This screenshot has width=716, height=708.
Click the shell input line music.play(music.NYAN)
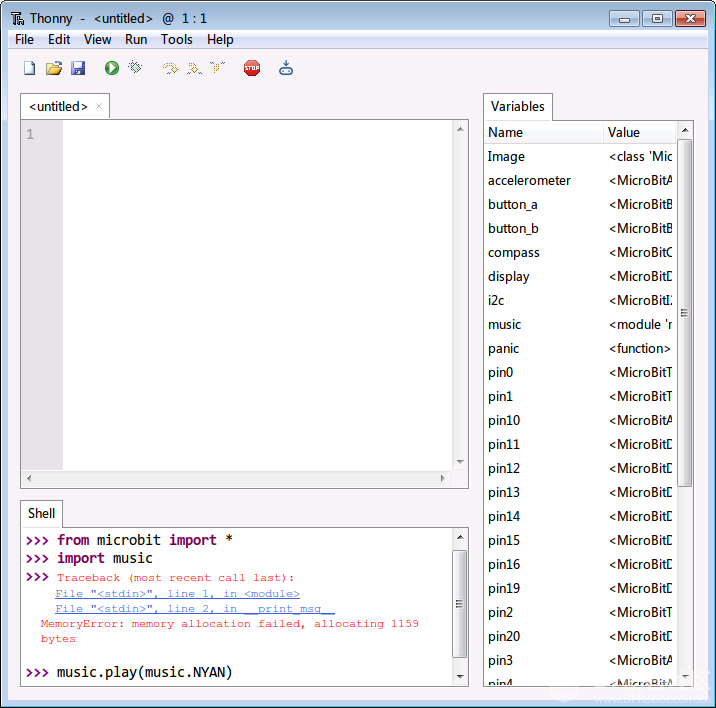(x=144, y=672)
